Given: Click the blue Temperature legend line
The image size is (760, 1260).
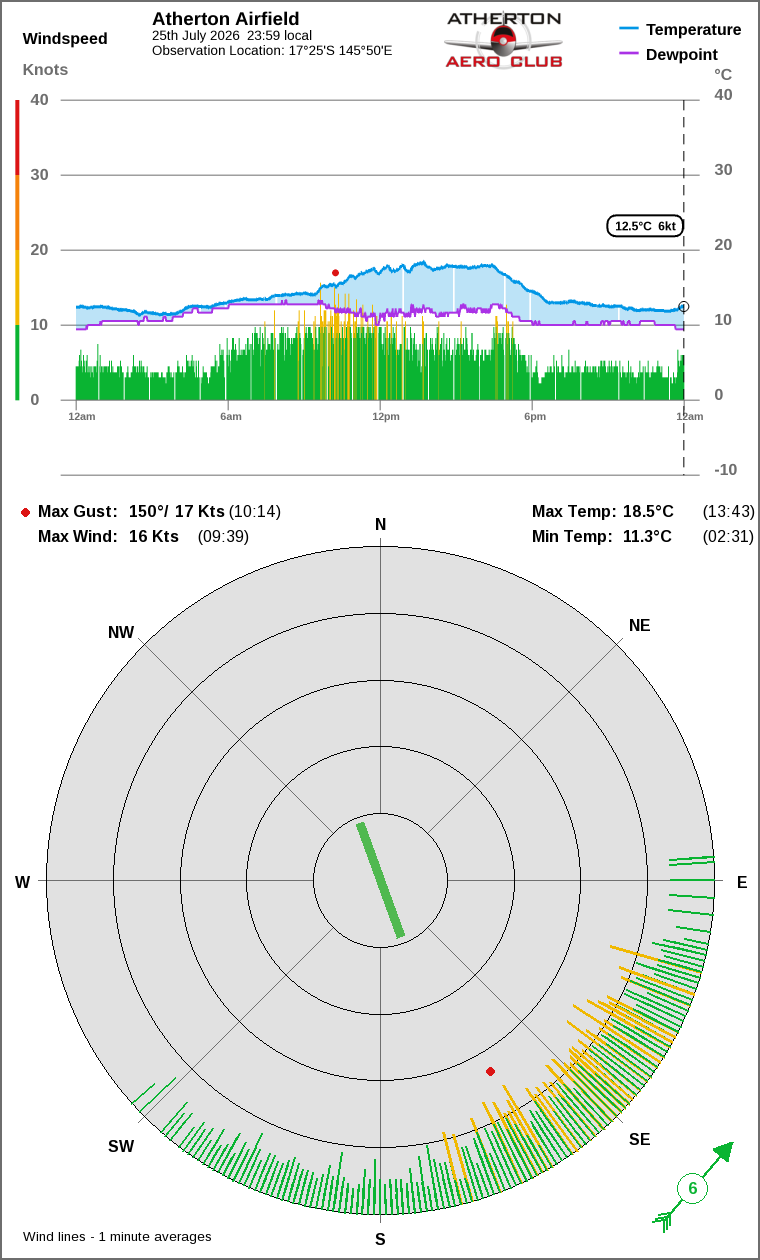Looking at the screenshot, I should [629, 29].
